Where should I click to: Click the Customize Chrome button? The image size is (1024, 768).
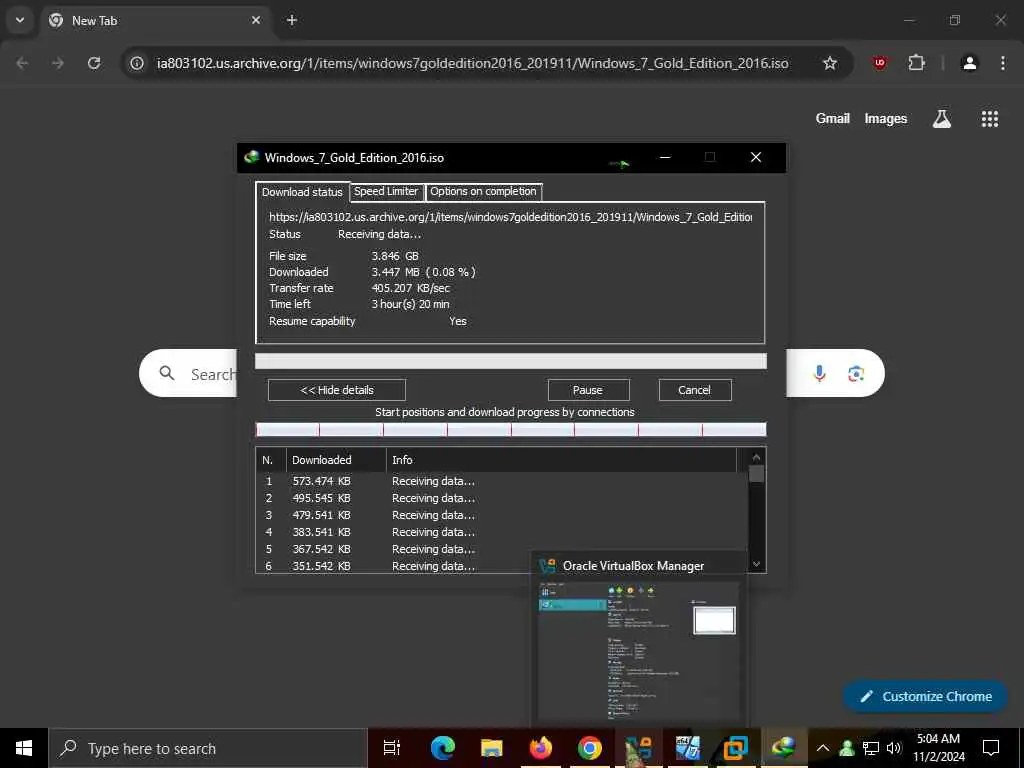click(x=925, y=697)
